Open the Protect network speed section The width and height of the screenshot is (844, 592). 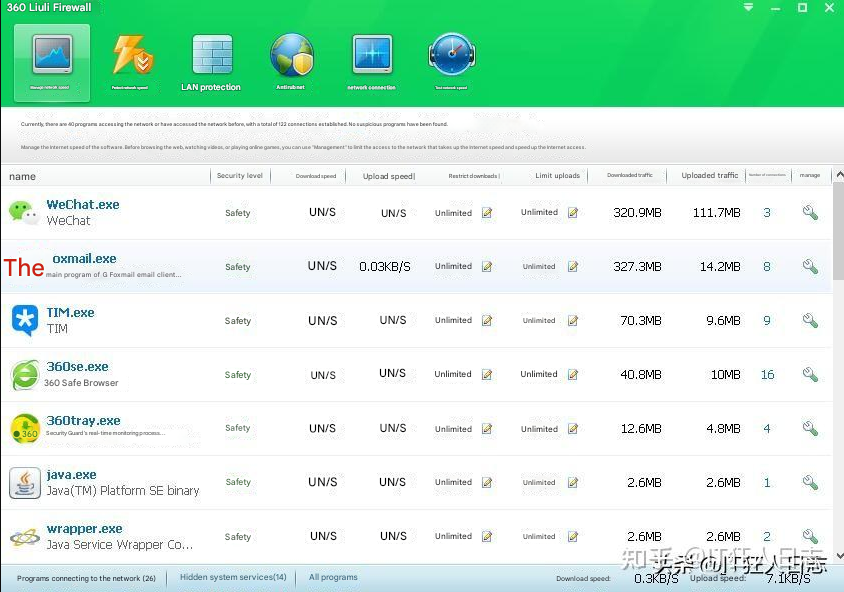click(131, 62)
